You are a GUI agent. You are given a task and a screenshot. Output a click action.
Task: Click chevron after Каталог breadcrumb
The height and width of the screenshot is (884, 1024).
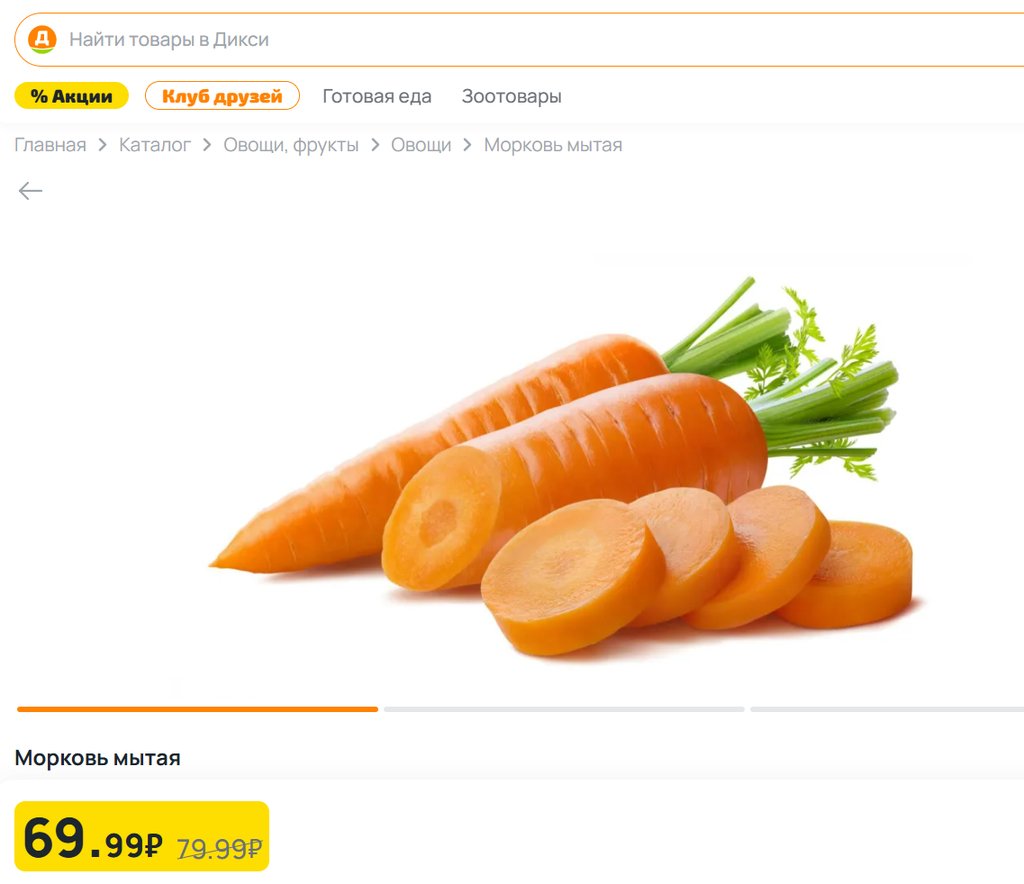[x=207, y=145]
